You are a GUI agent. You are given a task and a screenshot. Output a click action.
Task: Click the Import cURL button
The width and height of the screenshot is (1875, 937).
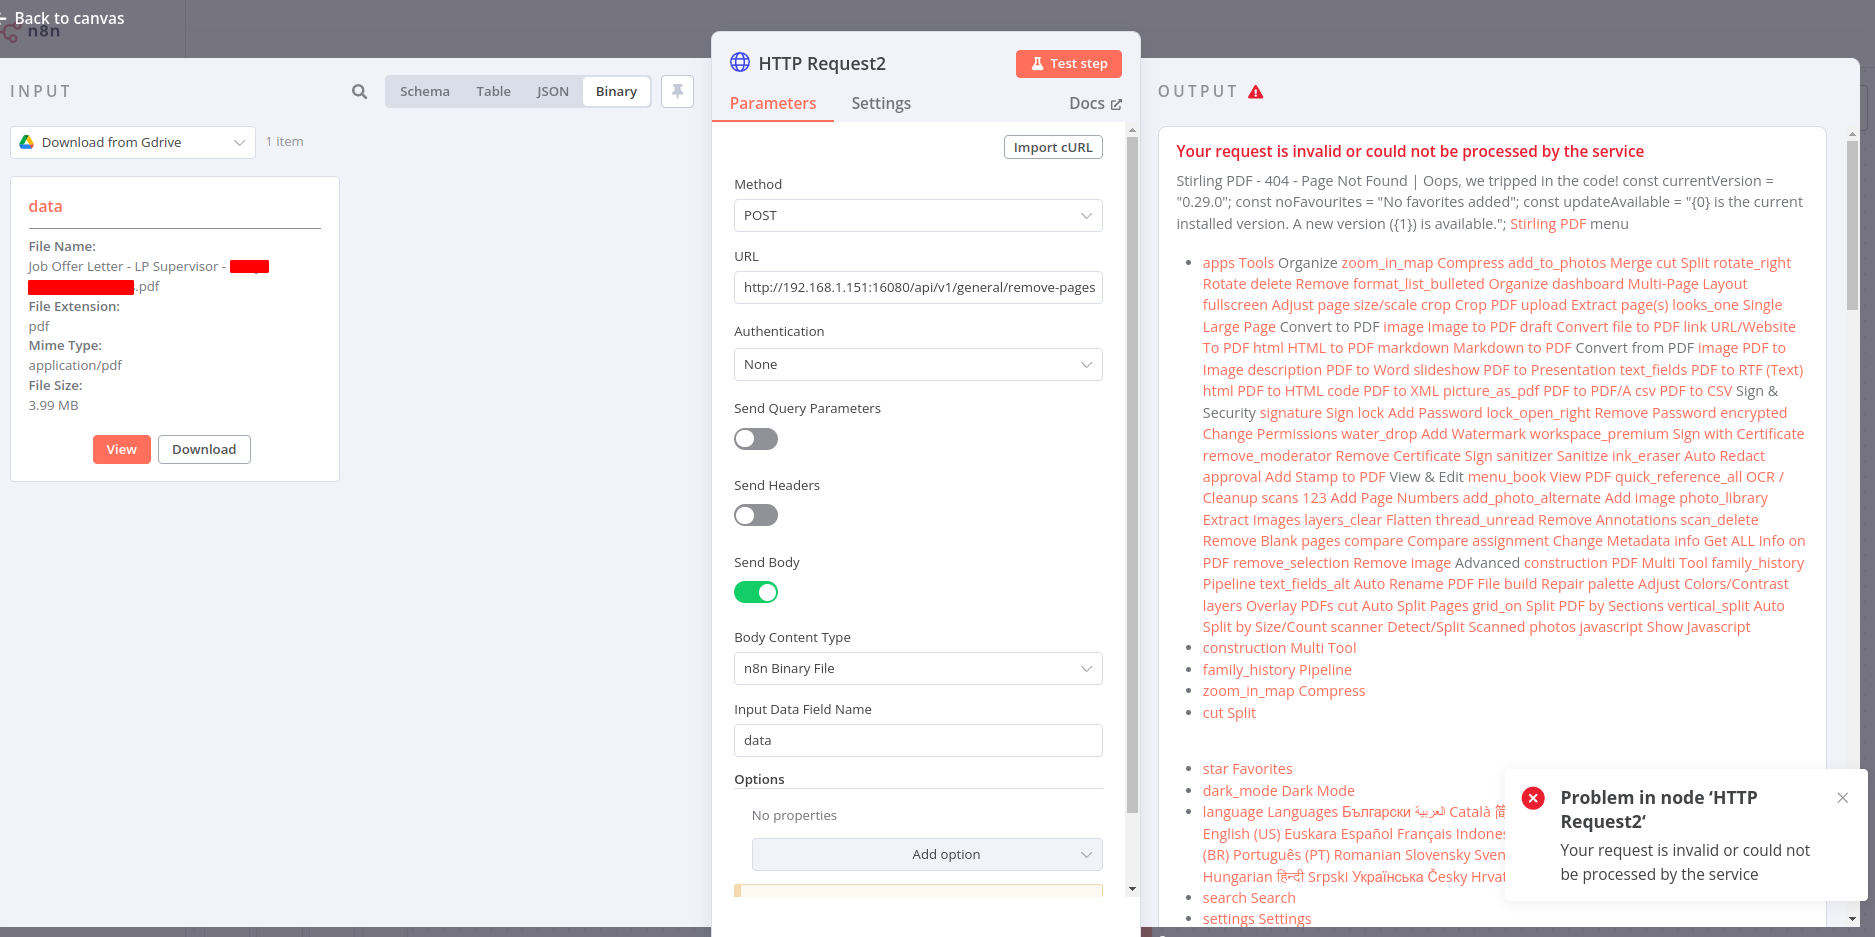(x=1053, y=147)
